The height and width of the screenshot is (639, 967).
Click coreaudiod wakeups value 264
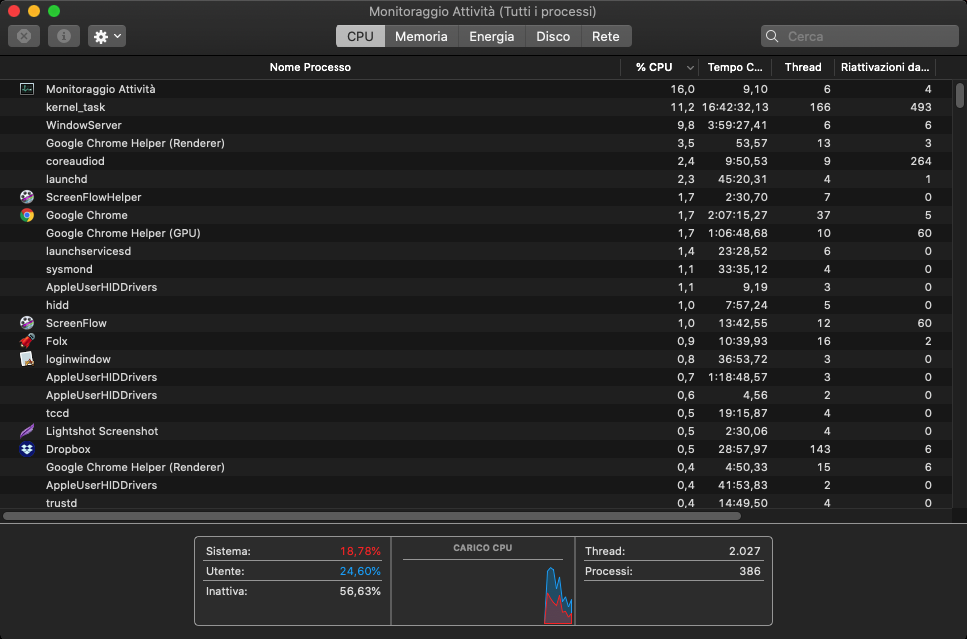(921, 161)
